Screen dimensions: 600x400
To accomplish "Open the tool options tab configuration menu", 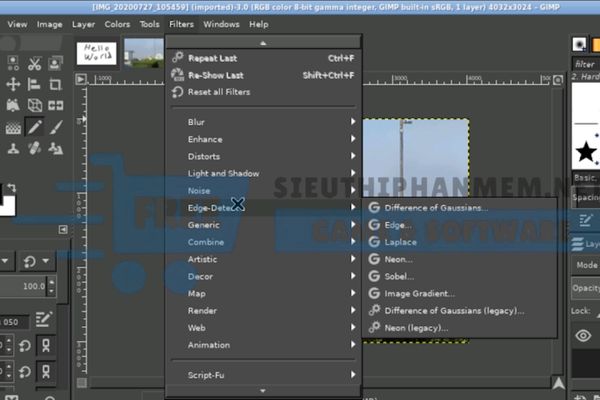I will [63, 229].
